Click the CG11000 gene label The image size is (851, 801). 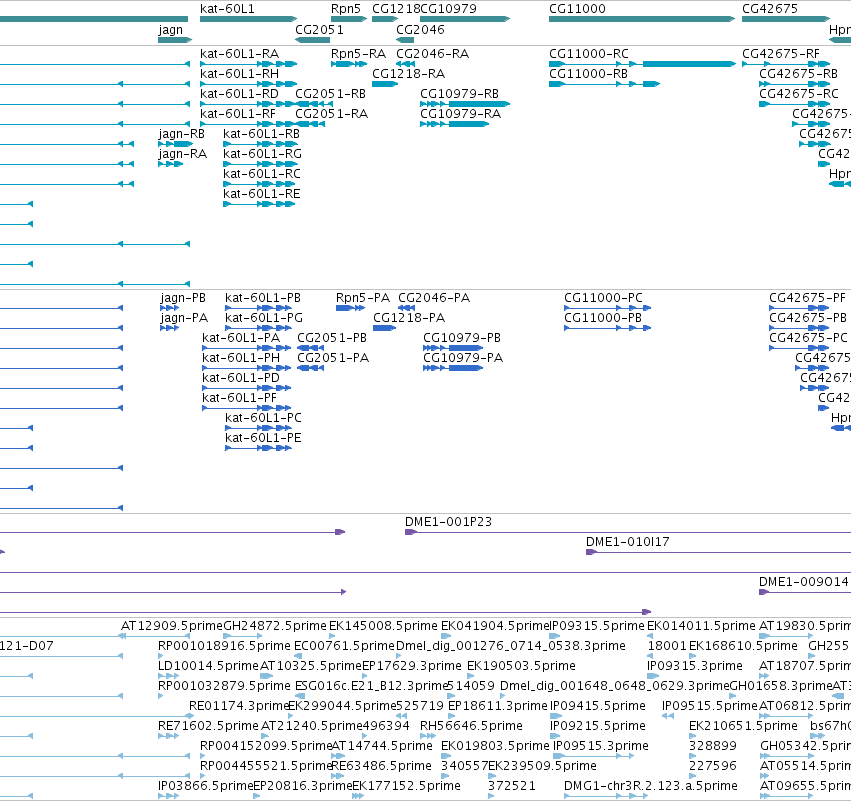pyautogui.click(x=577, y=9)
